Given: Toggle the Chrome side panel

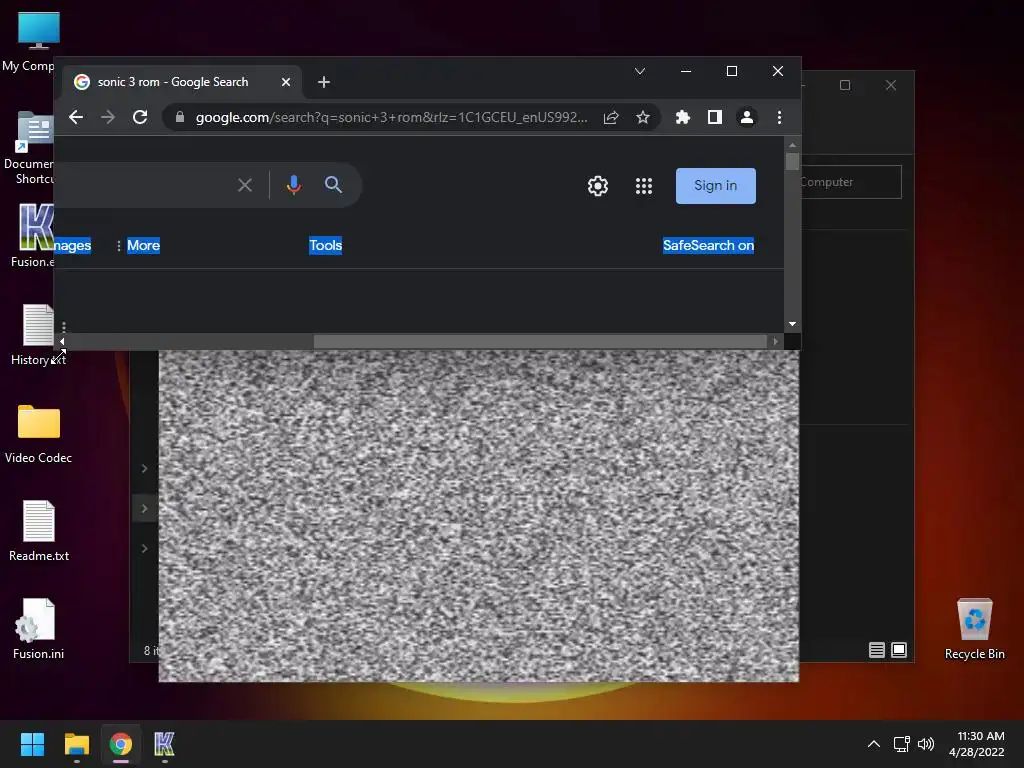Looking at the screenshot, I should 714,117.
